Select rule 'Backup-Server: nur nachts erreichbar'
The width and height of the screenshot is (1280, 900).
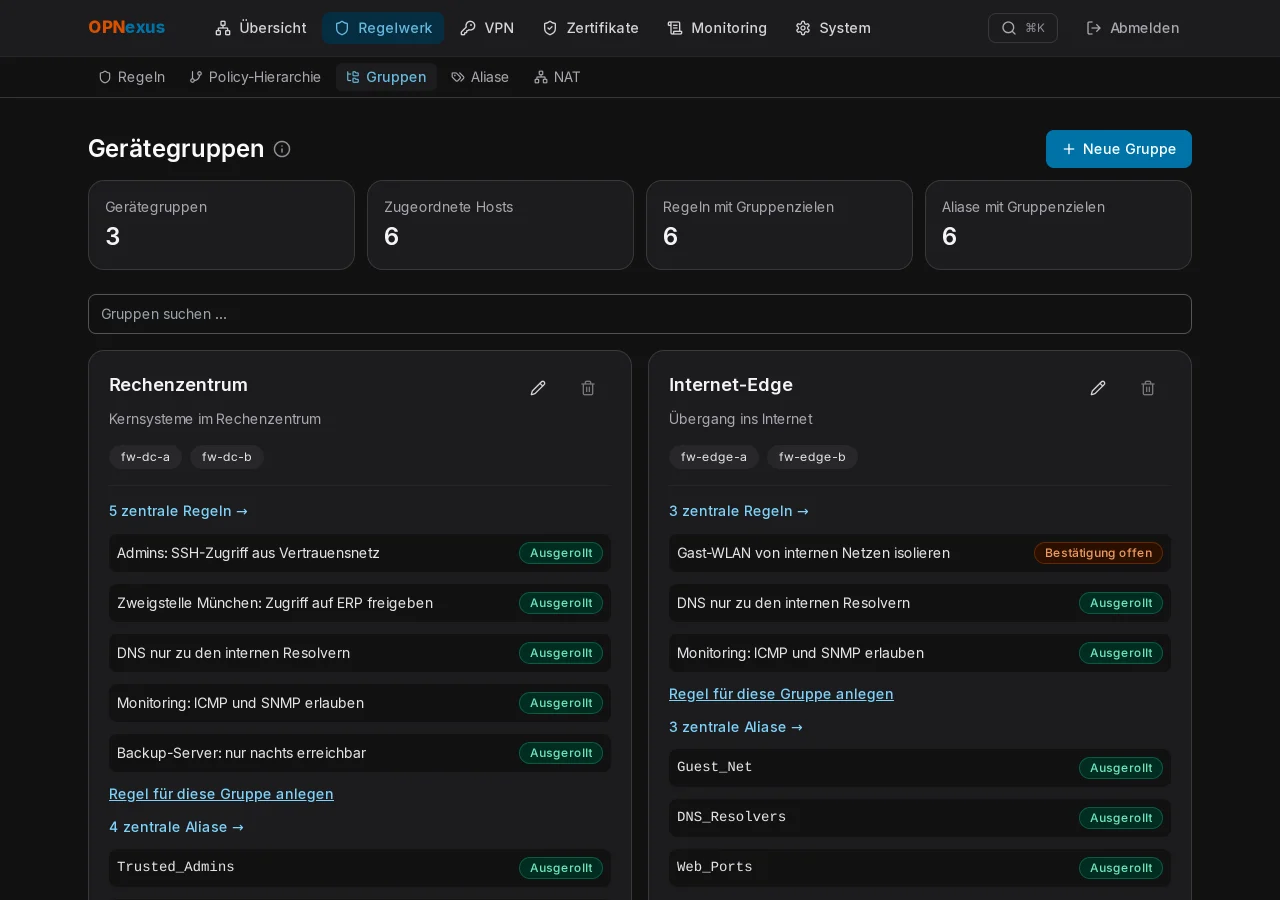pos(360,753)
